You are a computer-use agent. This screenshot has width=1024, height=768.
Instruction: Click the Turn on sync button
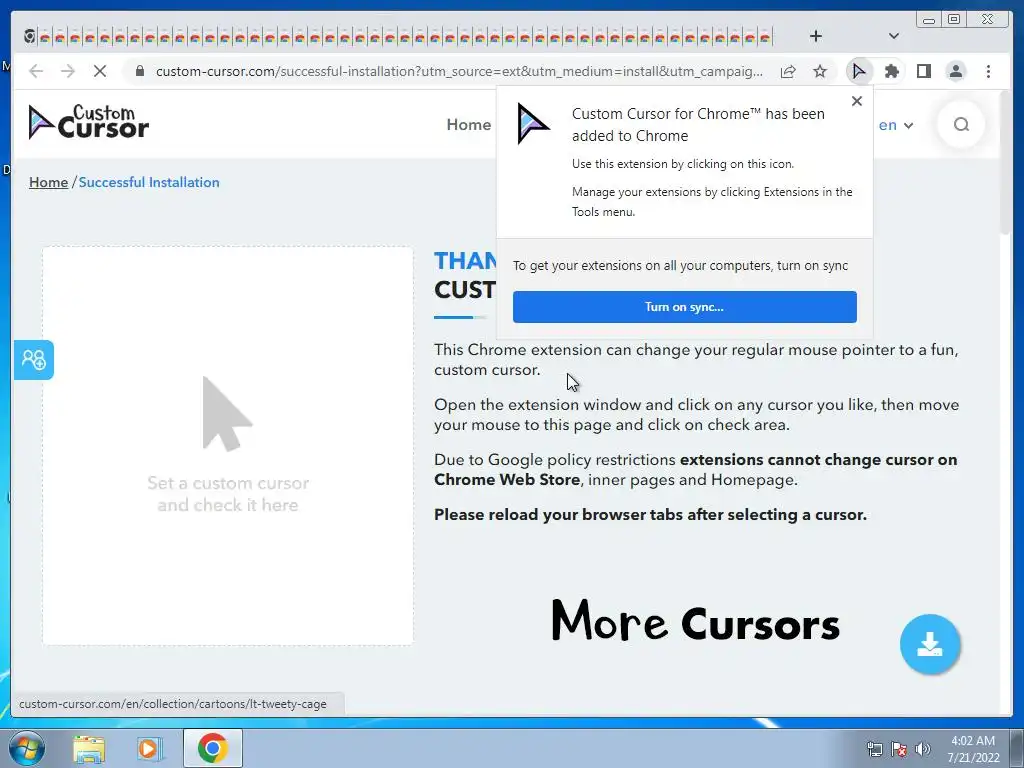[x=684, y=307]
